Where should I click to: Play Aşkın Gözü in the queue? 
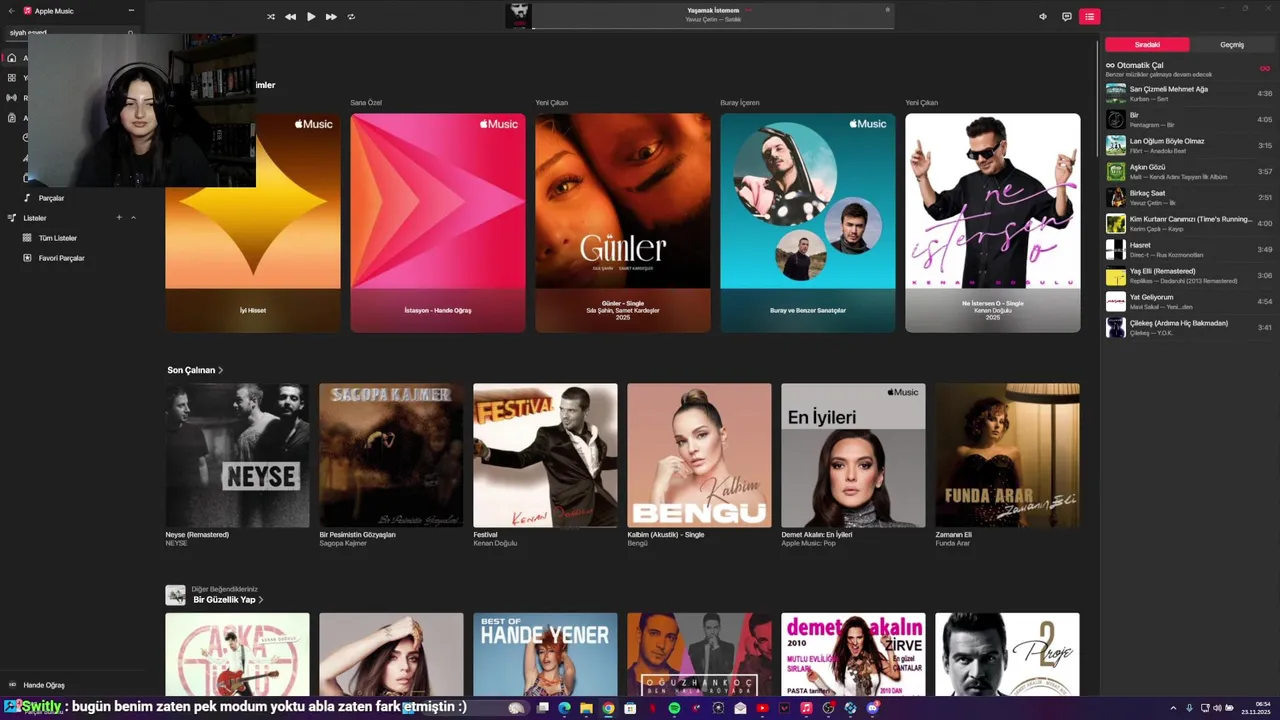click(1189, 171)
